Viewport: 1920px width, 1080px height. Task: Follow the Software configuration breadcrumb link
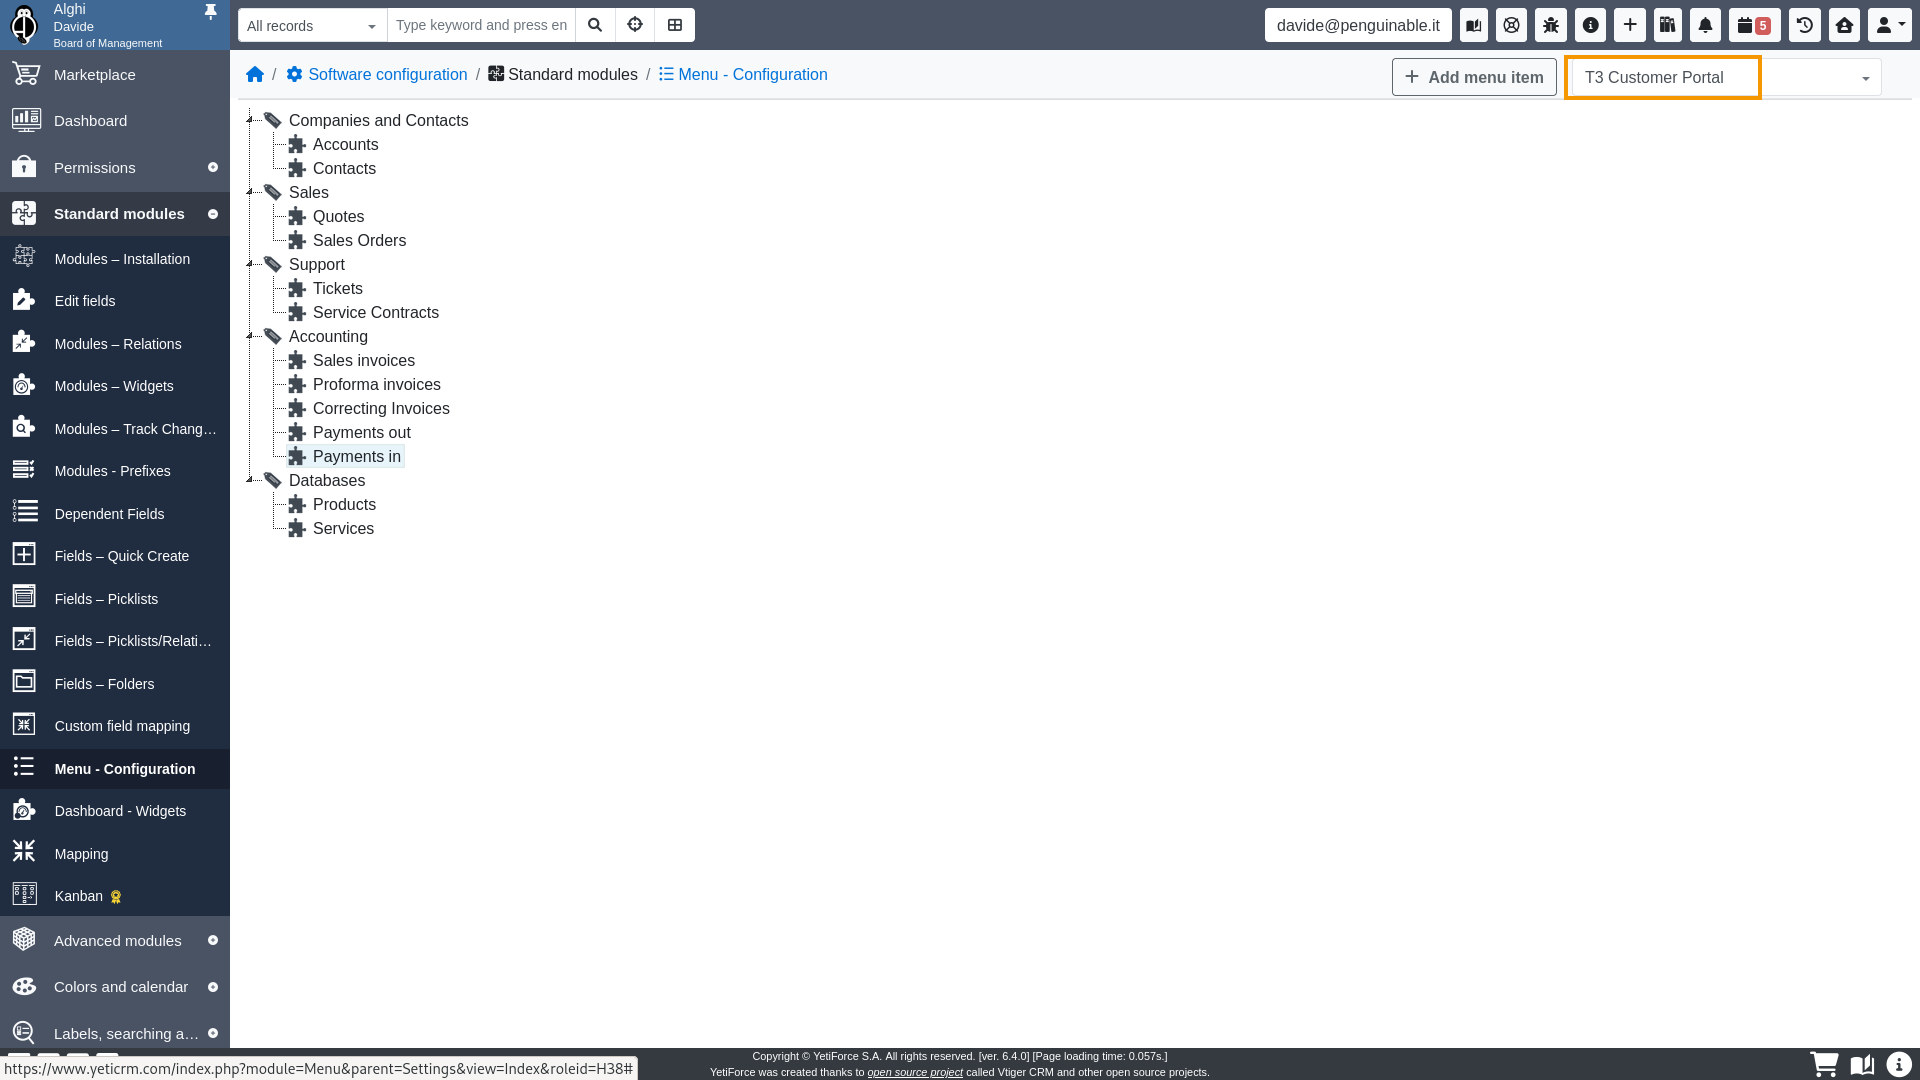[387, 75]
